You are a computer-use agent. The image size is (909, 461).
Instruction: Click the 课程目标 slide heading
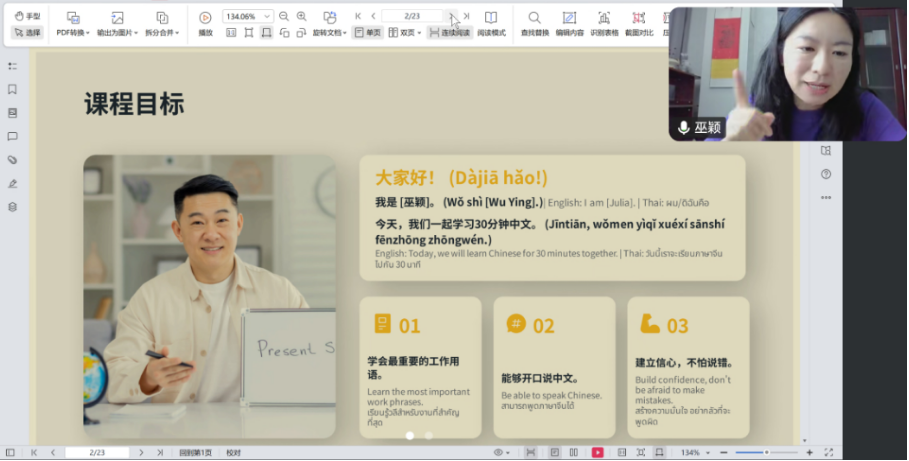134,104
